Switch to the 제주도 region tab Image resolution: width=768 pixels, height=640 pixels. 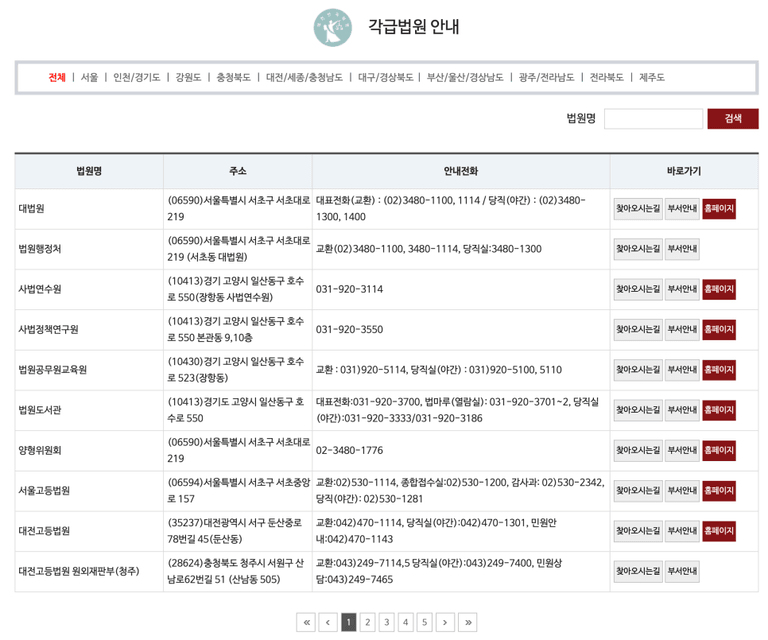click(652, 77)
